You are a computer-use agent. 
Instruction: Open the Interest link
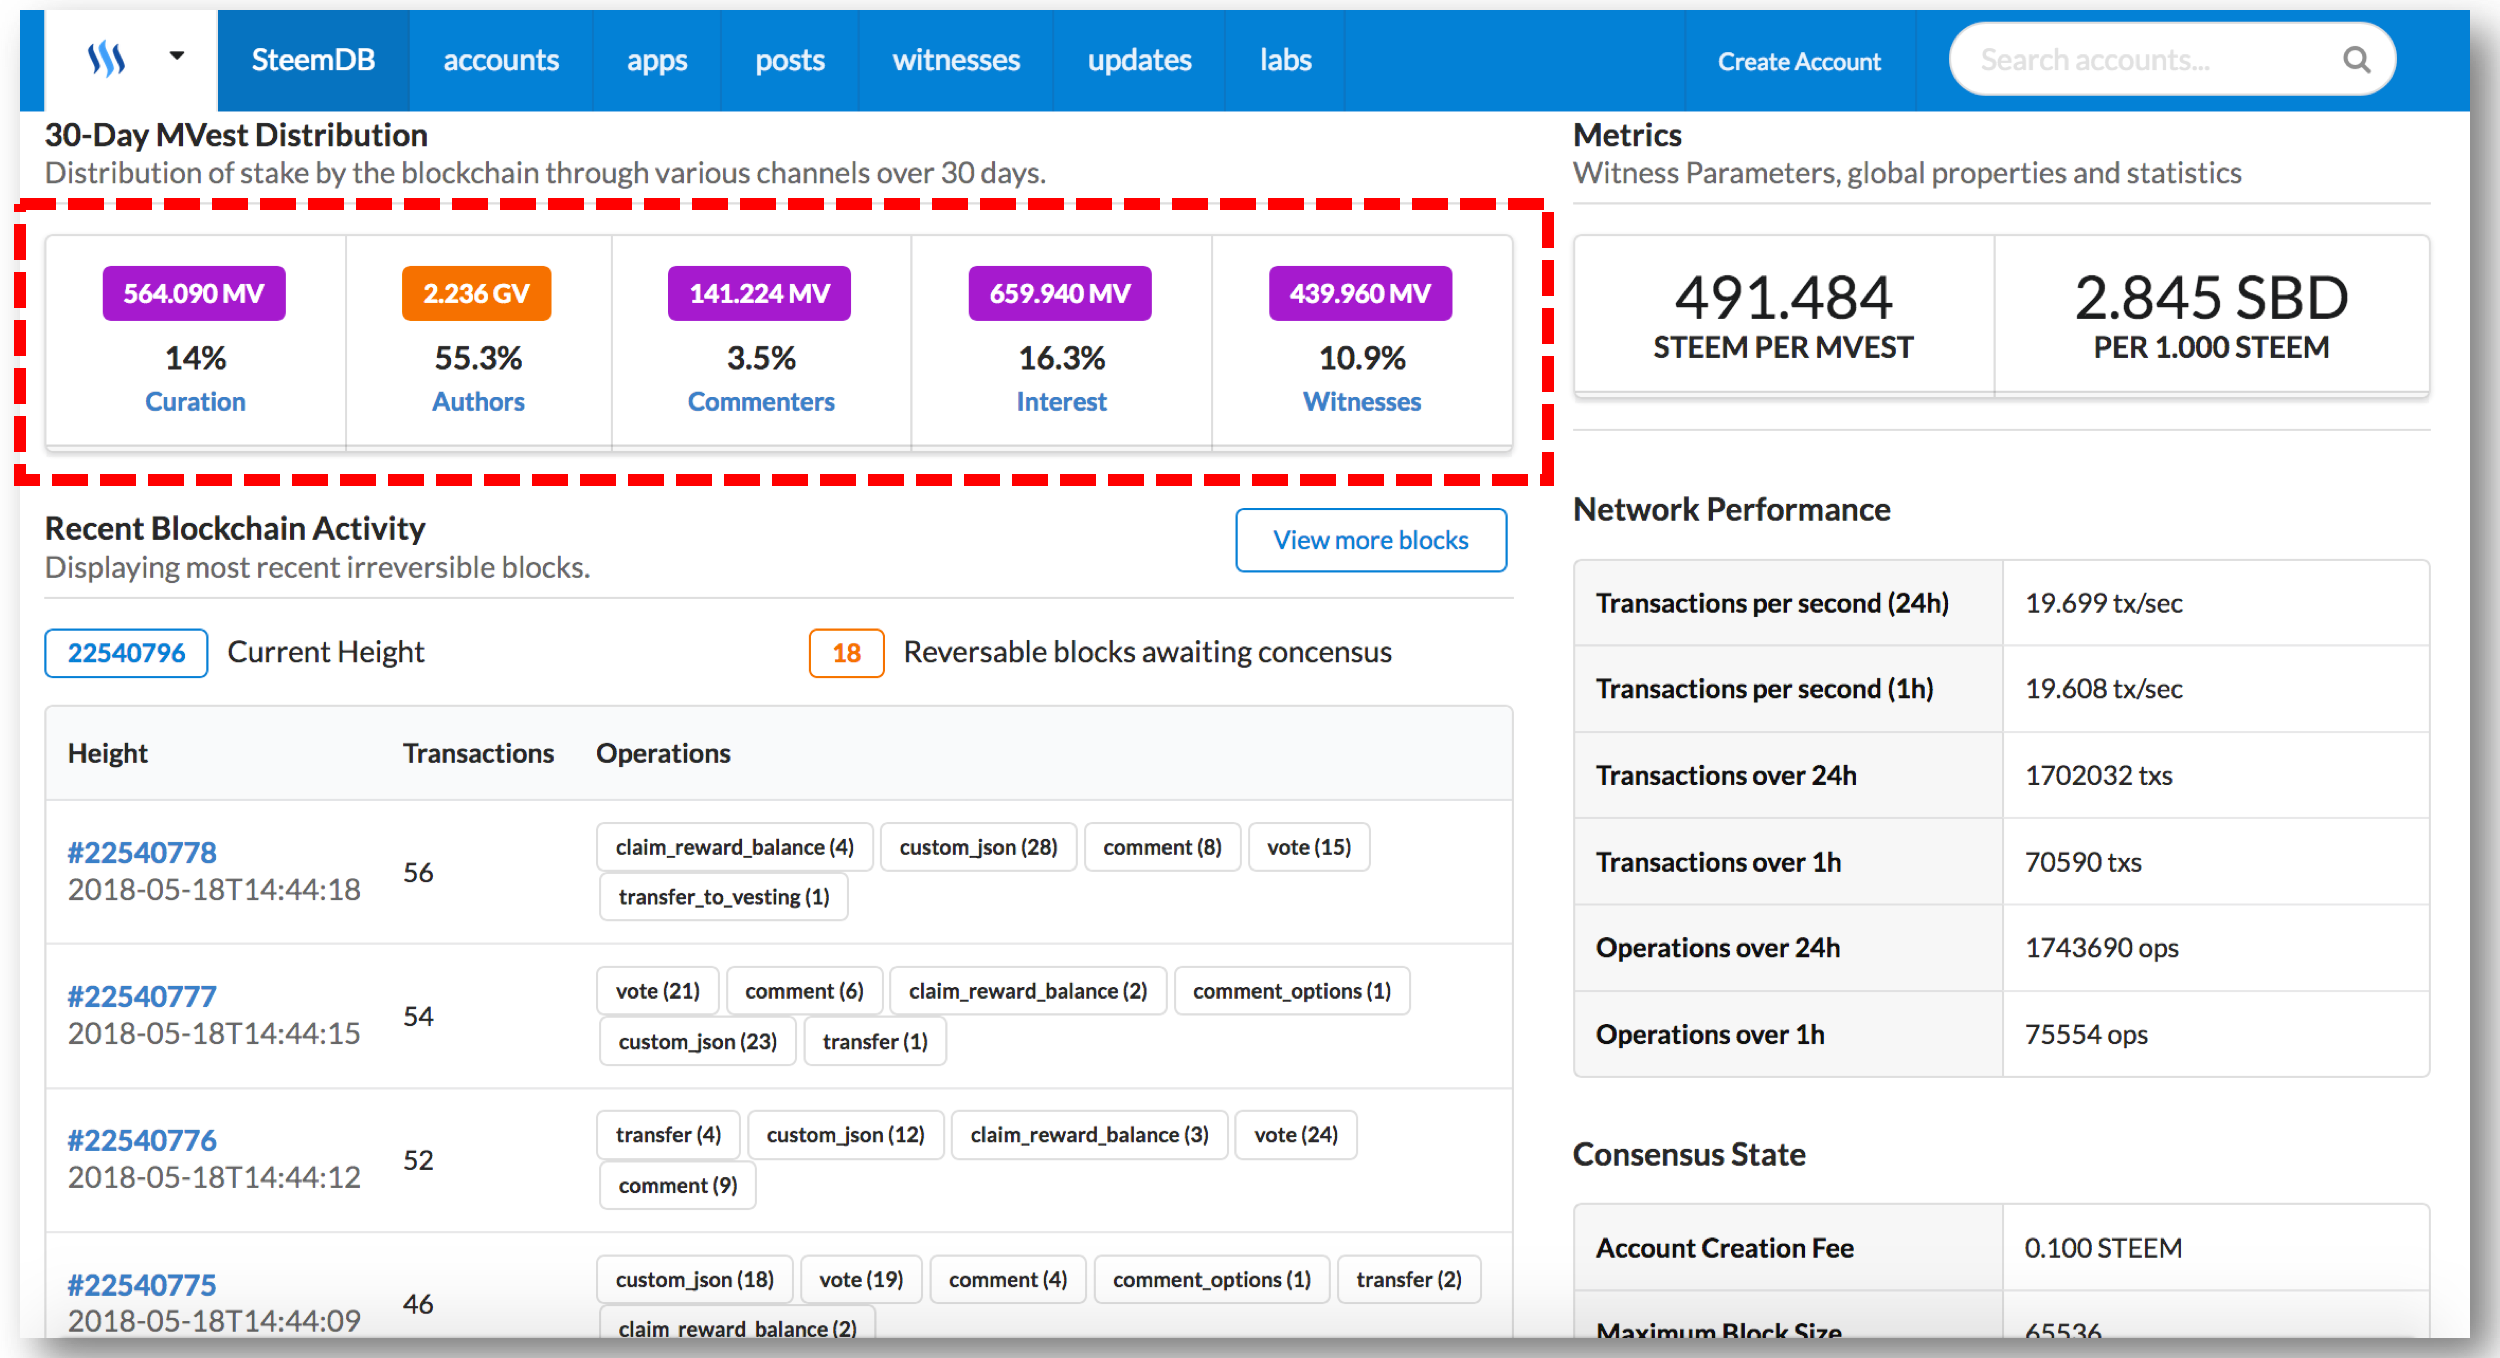(1061, 401)
